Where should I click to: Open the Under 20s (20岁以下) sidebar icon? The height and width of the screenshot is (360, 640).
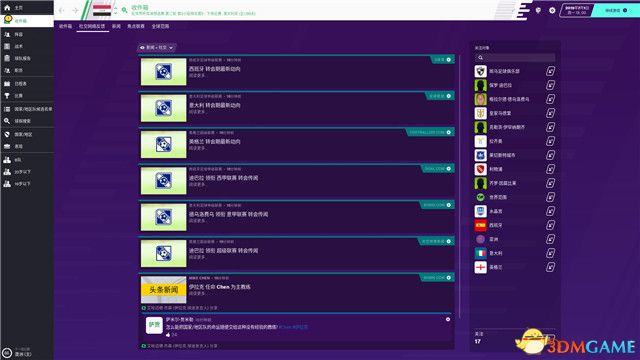[x=7, y=172]
